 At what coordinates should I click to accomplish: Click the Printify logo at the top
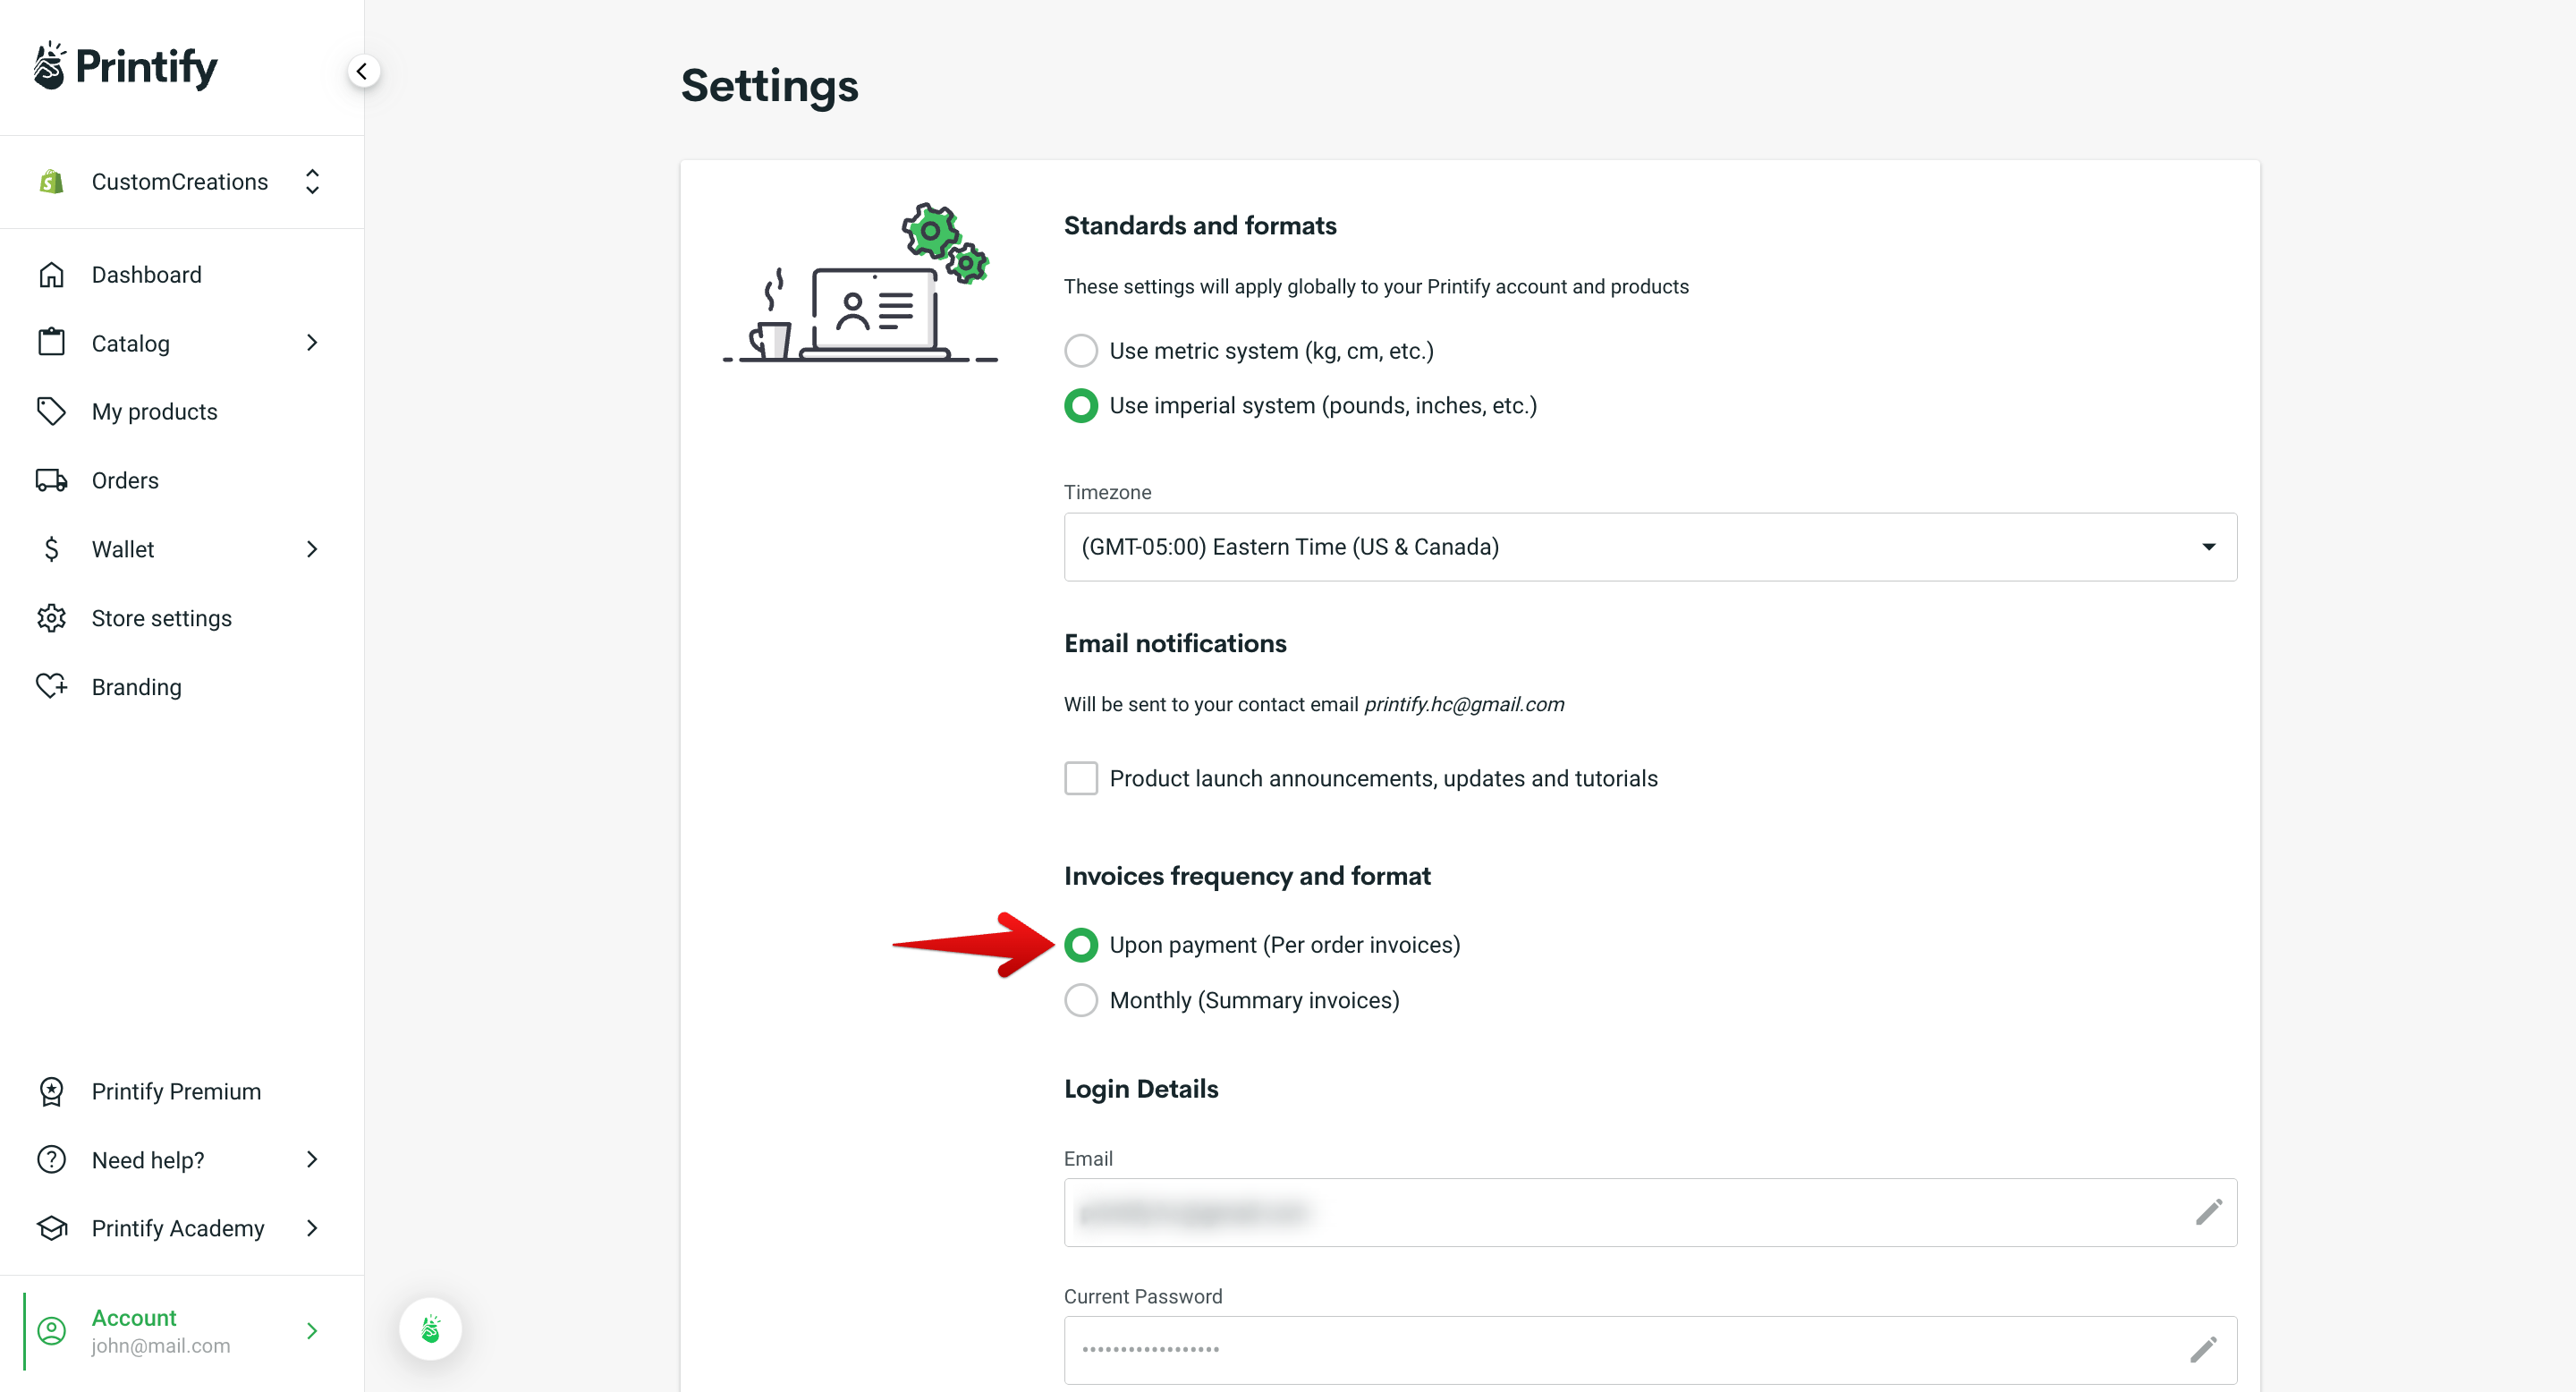tap(124, 65)
